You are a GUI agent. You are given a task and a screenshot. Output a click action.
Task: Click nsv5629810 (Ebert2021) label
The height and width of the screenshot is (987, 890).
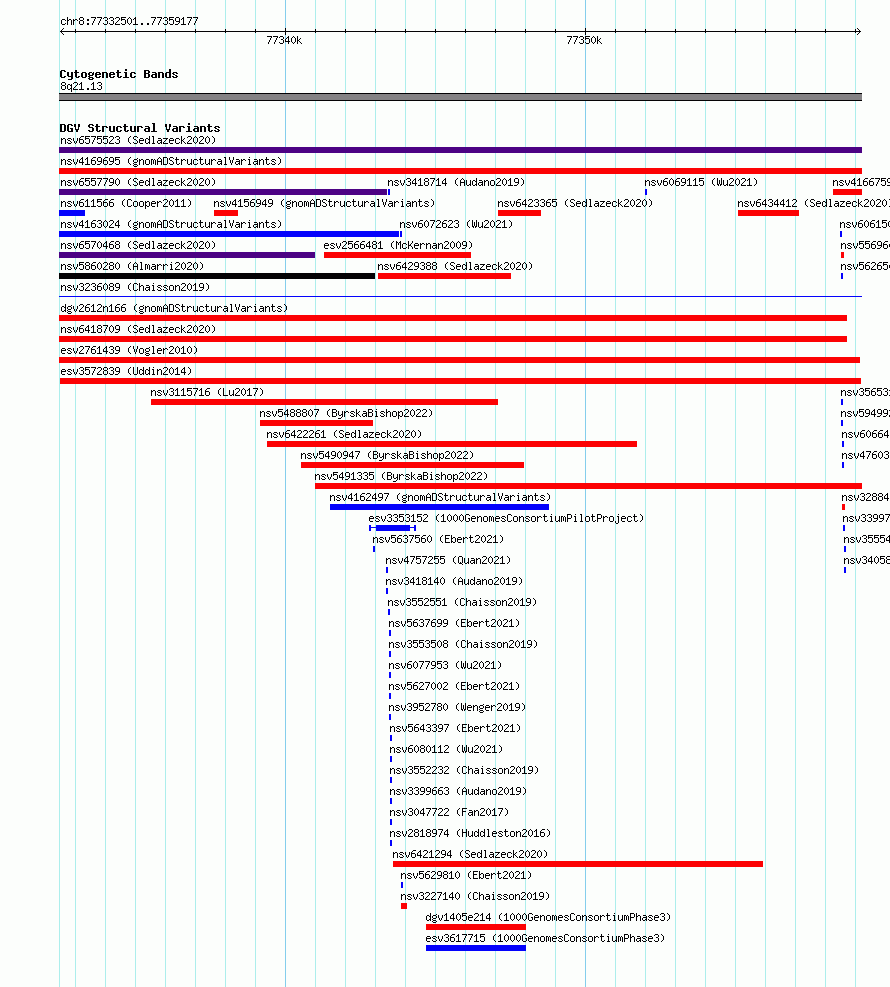pos(466,875)
